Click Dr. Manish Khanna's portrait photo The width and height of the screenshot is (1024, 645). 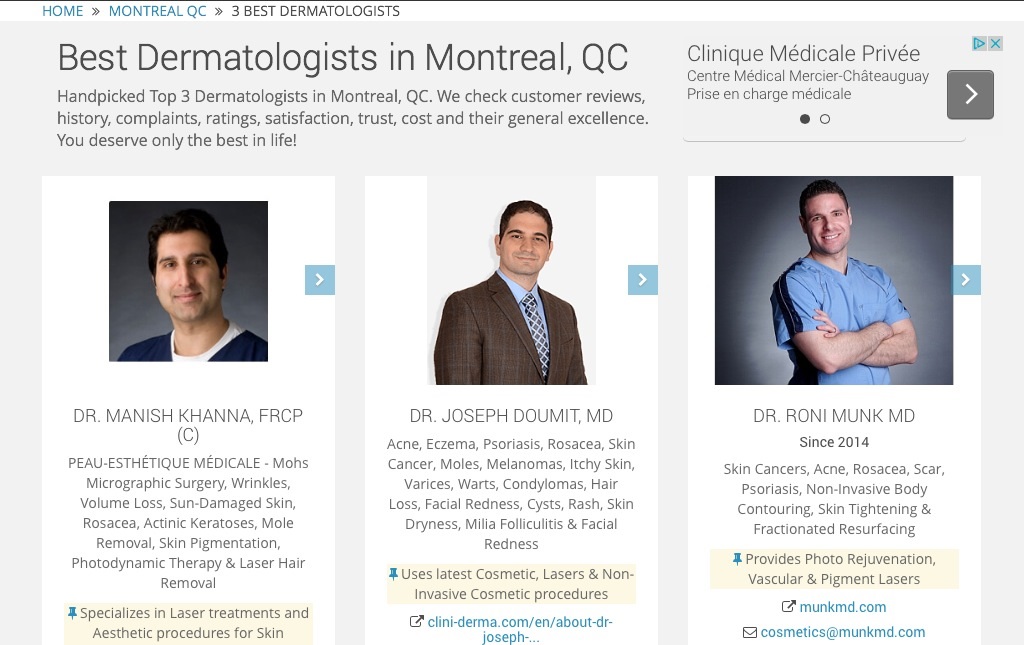pos(188,281)
